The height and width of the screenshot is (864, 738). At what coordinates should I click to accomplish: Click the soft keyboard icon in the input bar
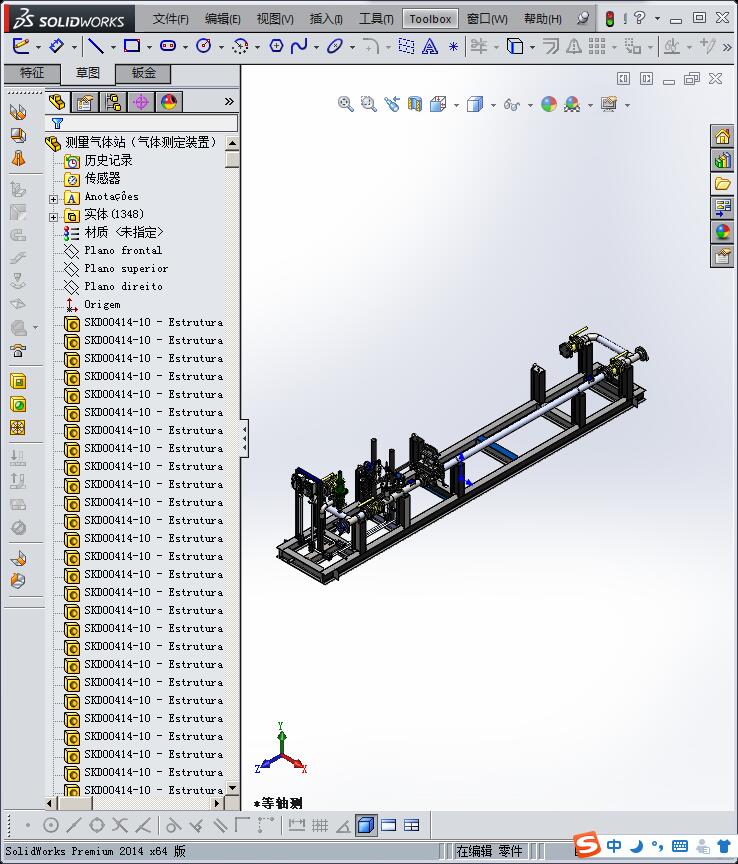tap(680, 845)
